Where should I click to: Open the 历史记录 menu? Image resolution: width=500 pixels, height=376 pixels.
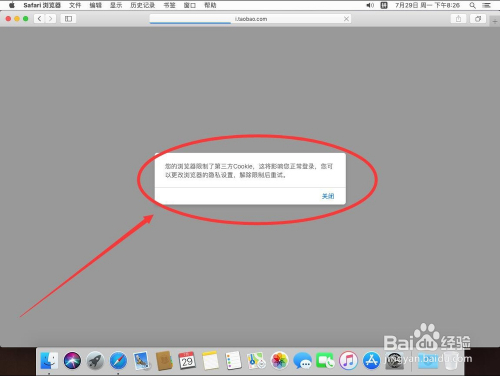[143, 5]
